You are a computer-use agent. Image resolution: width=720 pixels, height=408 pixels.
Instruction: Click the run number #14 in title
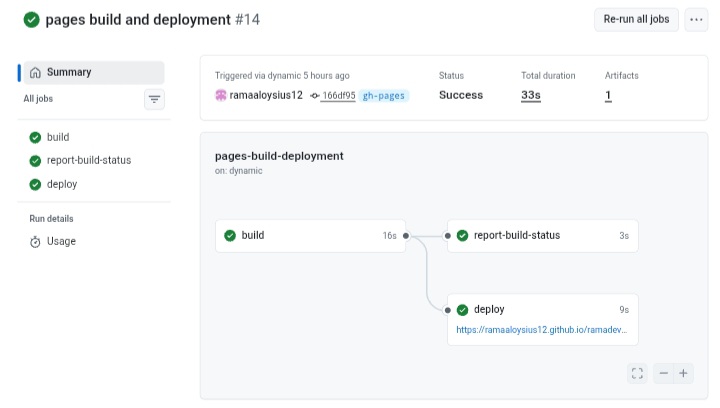tap(248, 20)
